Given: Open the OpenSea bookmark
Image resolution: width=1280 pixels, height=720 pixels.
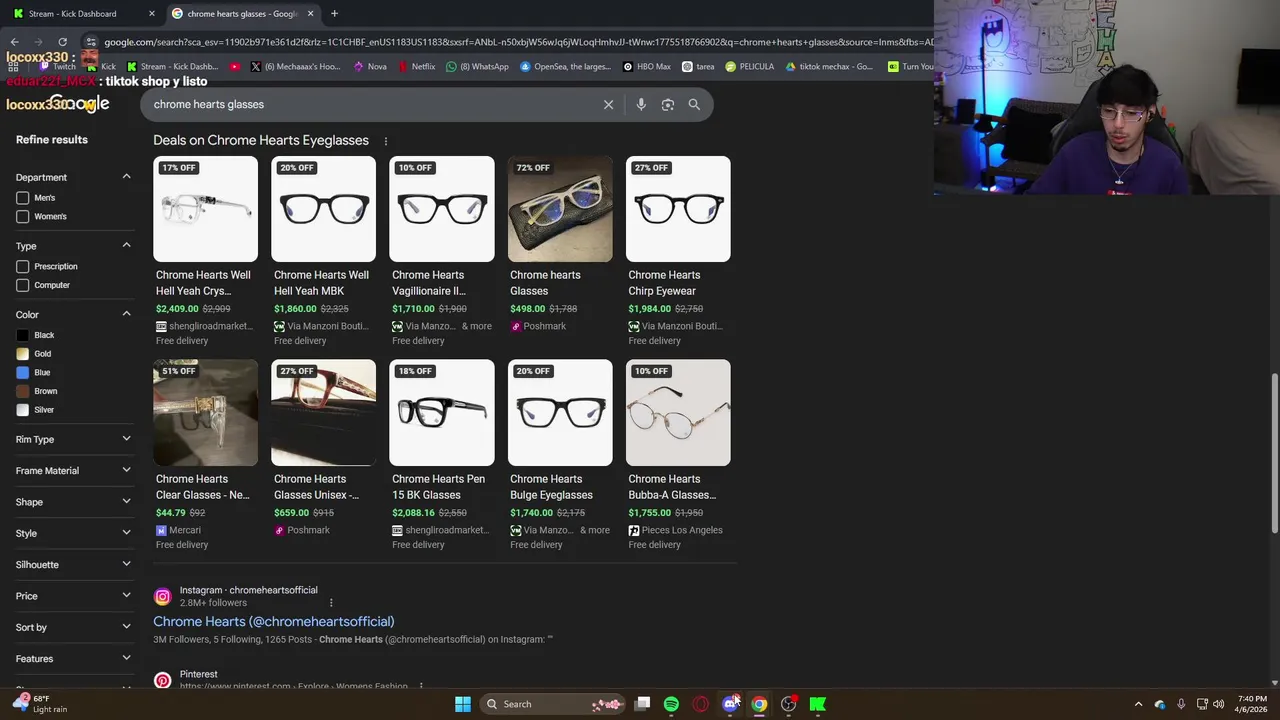Looking at the screenshot, I should [565, 67].
